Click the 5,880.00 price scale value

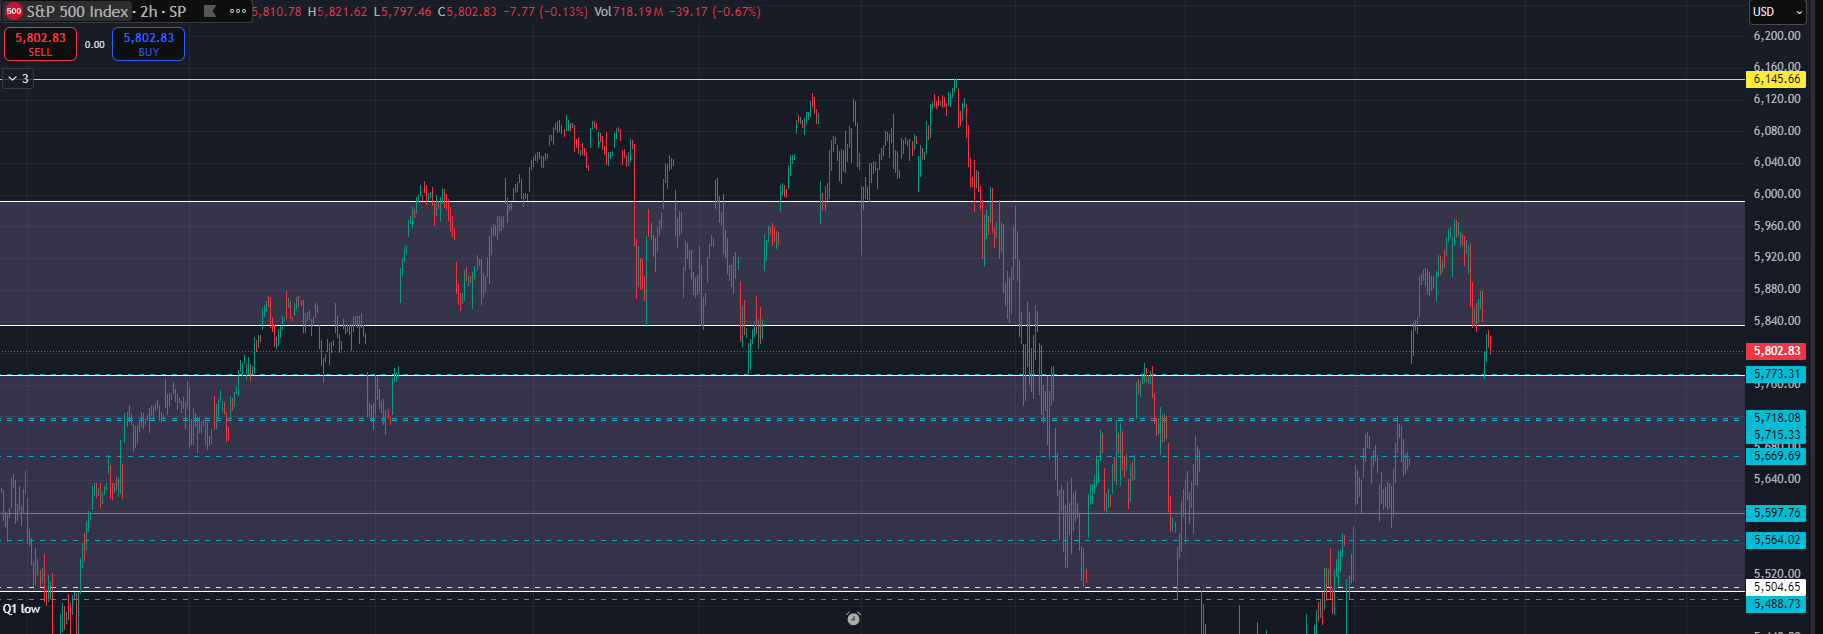point(1776,289)
